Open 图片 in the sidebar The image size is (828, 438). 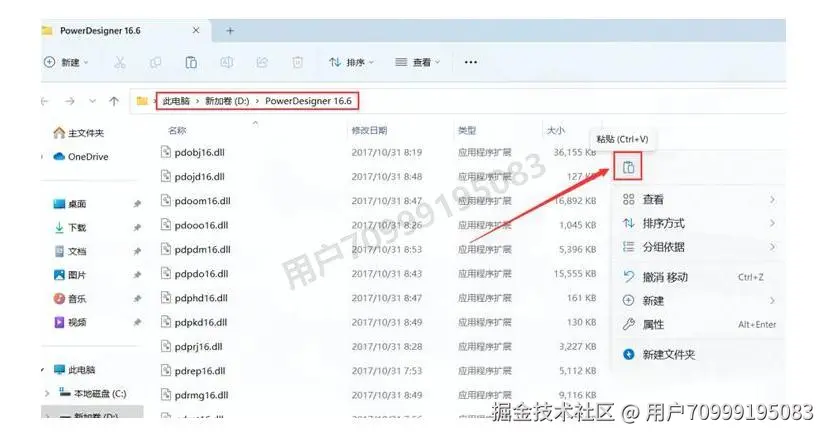coord(70,275)
